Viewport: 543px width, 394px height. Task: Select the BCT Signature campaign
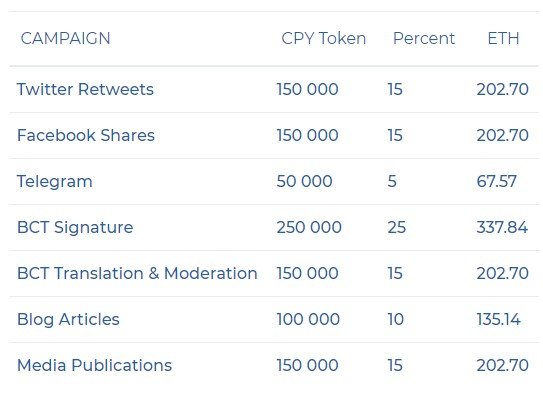point(75,227)
